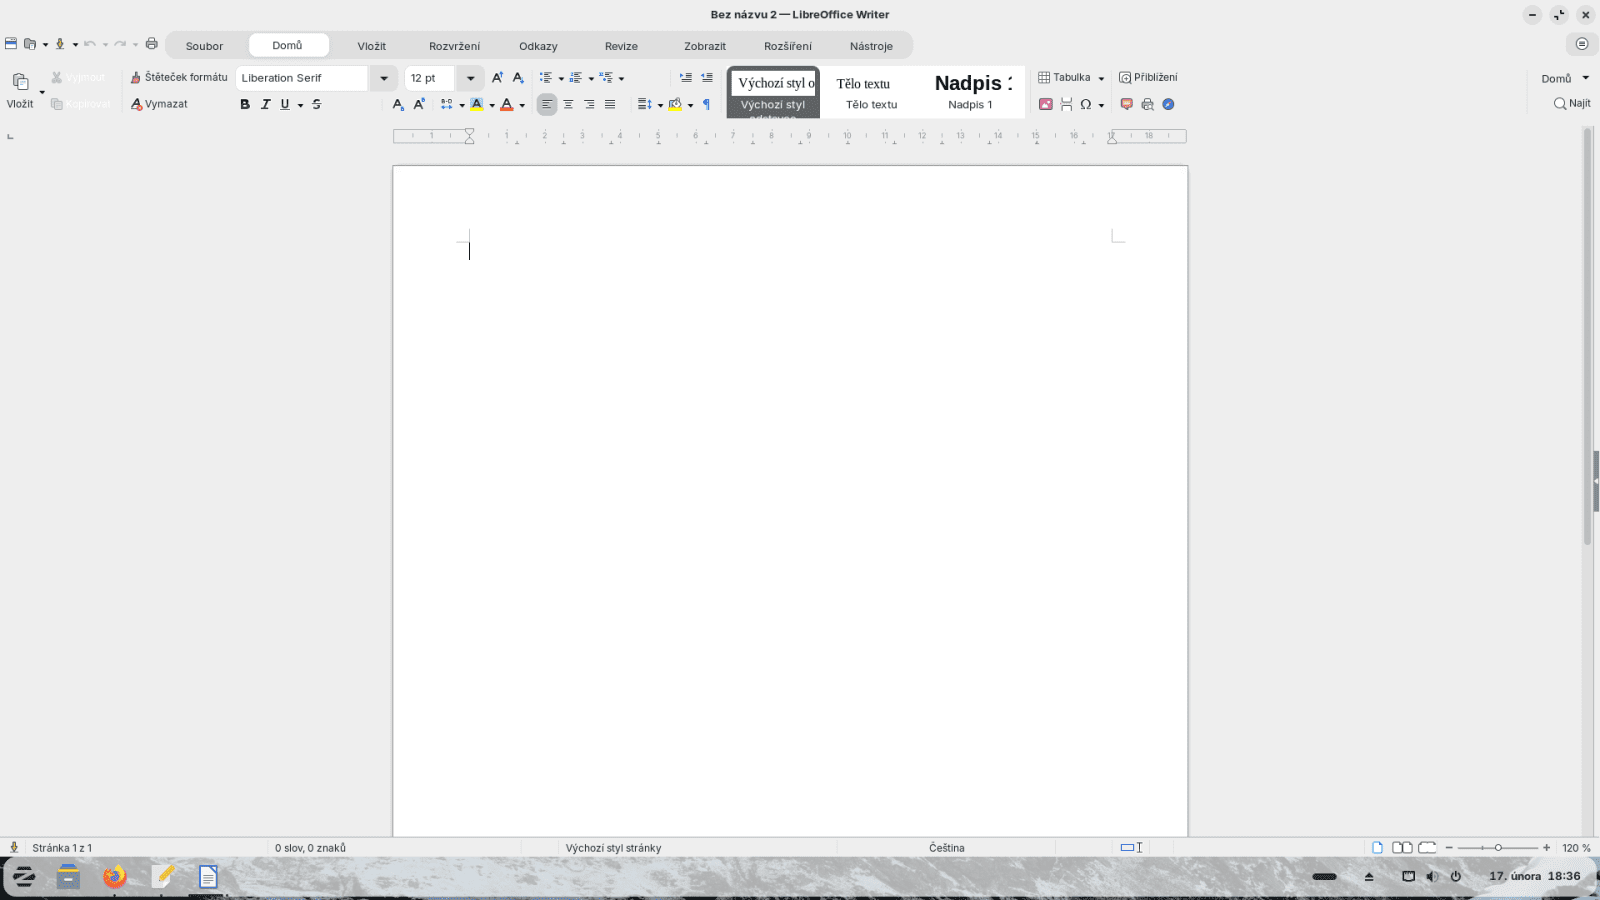
Task: Open the Navigator compass icon
Action: (x=1168, y=104)
